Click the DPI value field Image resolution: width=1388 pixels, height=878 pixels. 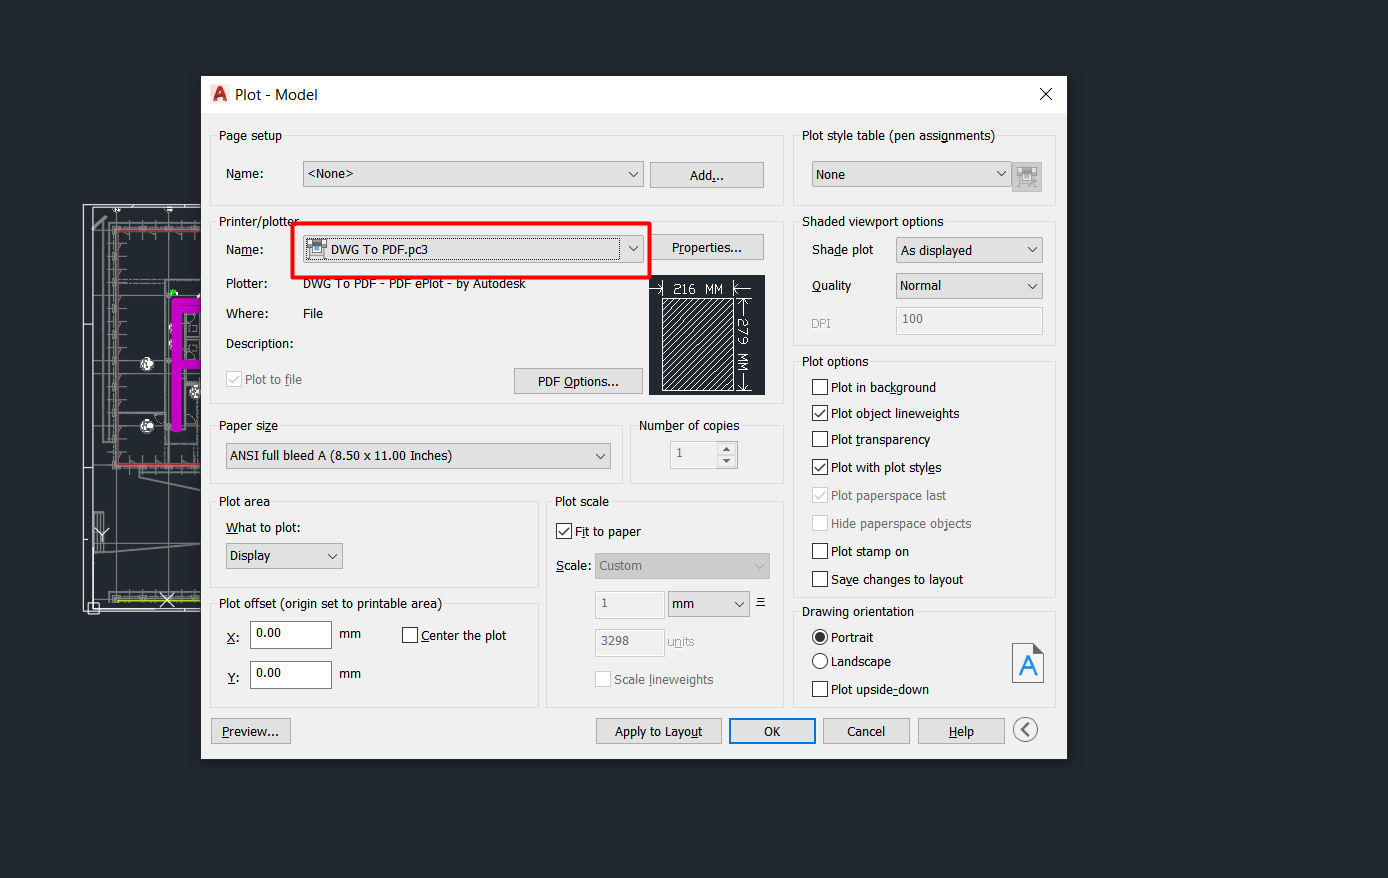(x=969, y=320)
